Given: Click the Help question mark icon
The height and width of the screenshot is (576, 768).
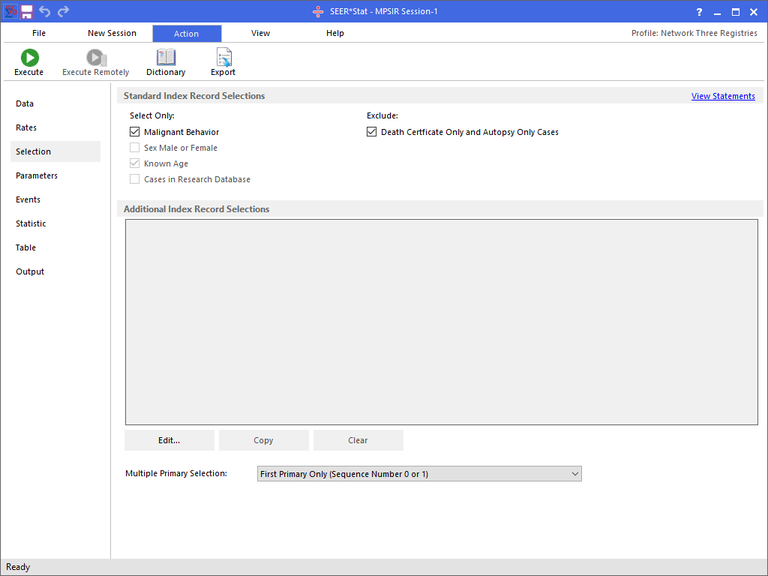Looking at the screenshot, I should pyautogui.click(x=699, y=11).
